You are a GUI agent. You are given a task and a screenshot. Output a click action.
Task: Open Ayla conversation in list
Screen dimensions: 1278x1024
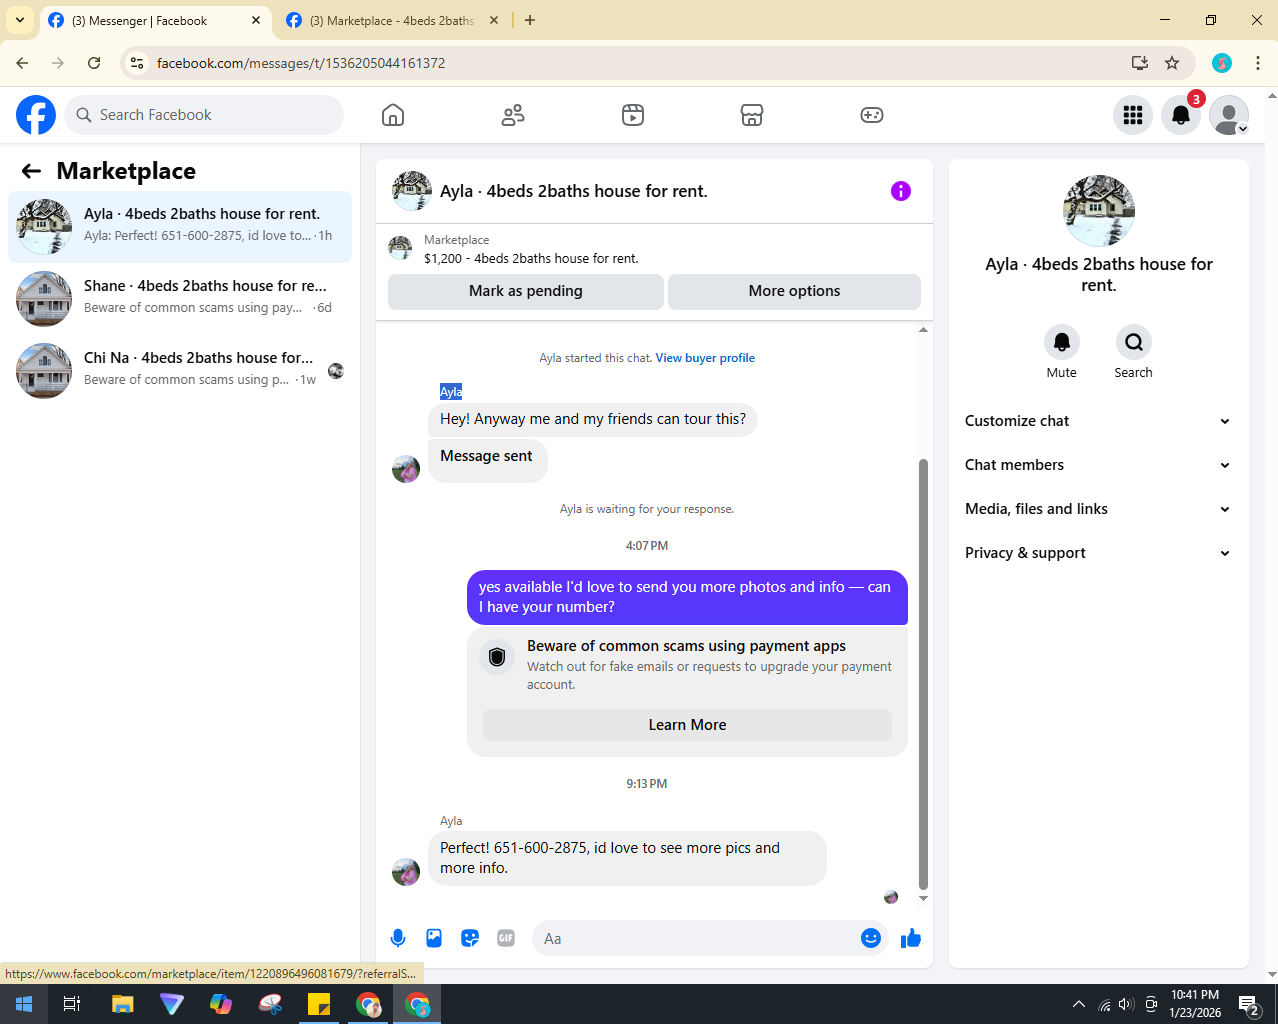(x=180, y=227)
